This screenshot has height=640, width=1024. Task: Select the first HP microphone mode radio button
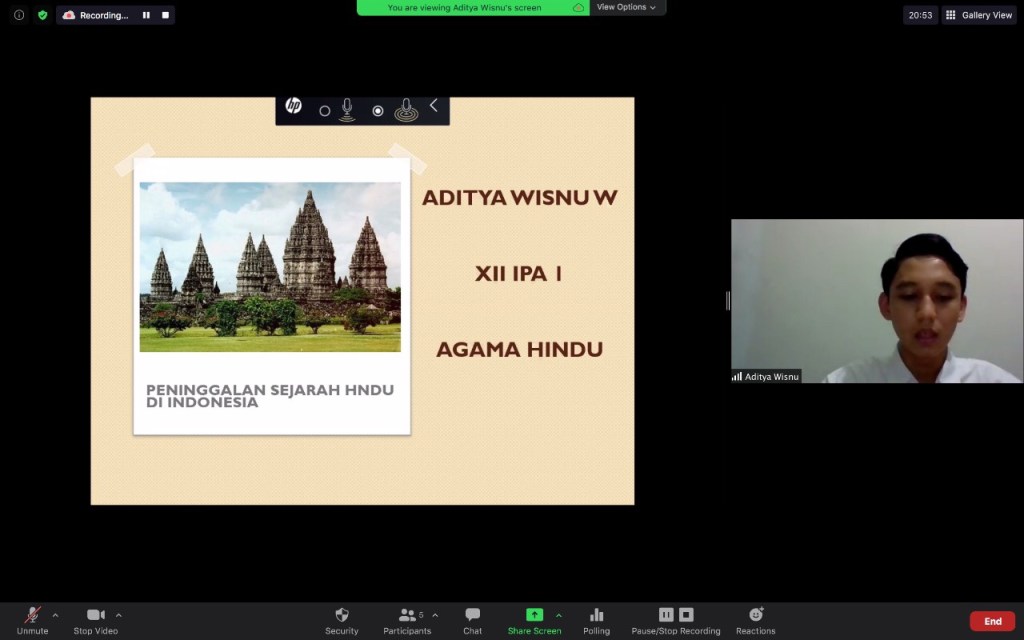(x=324, y=111)
